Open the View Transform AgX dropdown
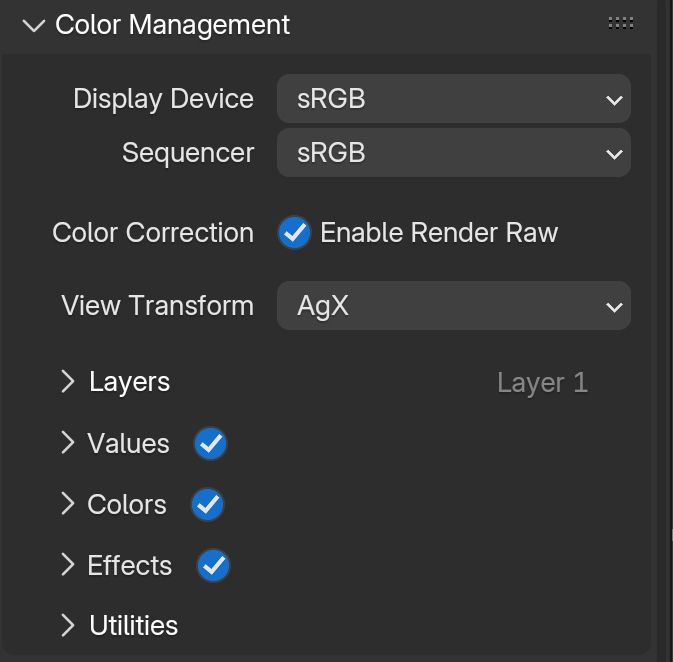The image size is (673, 662). click(453, 306)
